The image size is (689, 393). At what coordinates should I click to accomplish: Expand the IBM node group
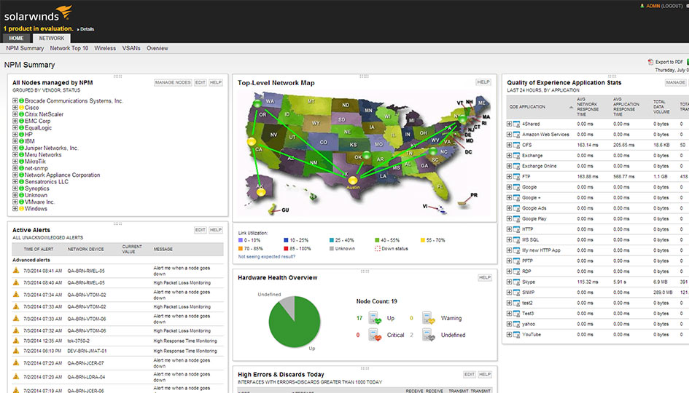[x=15, y=141]
